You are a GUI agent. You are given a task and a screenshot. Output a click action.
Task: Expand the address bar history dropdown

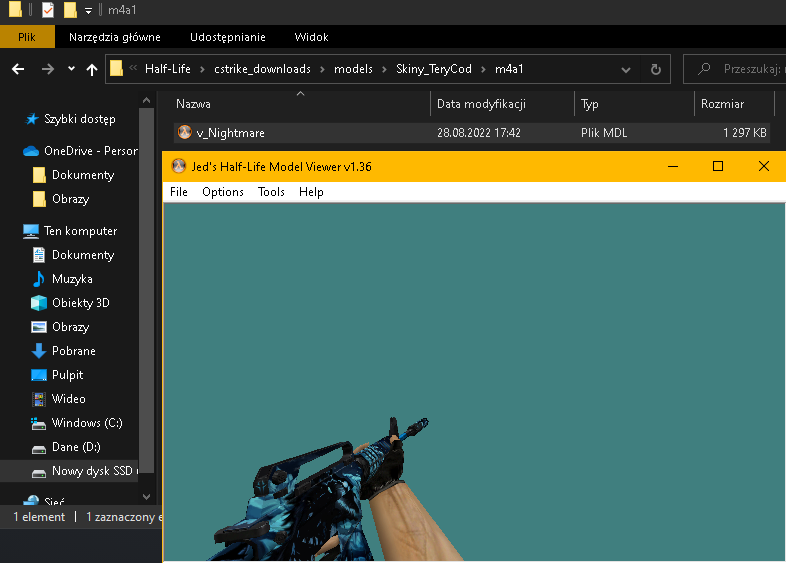626,70
